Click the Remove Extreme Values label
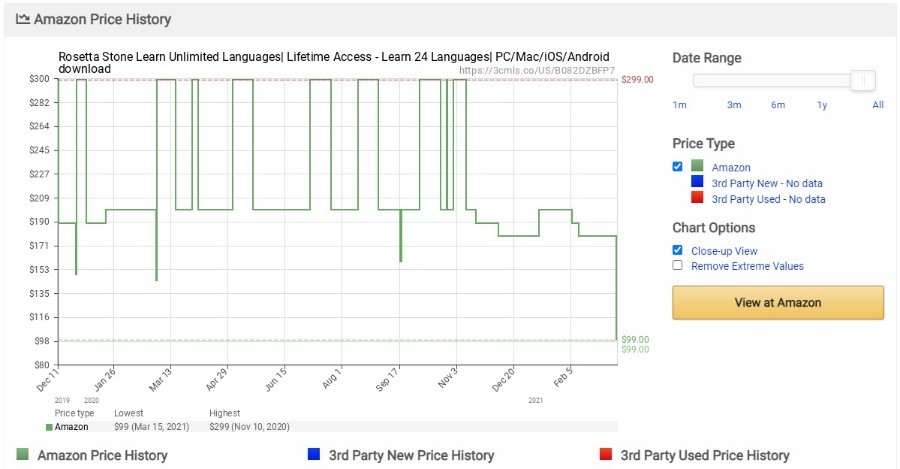The height and width of the screenshot is (469, 900). click(747, 266)
